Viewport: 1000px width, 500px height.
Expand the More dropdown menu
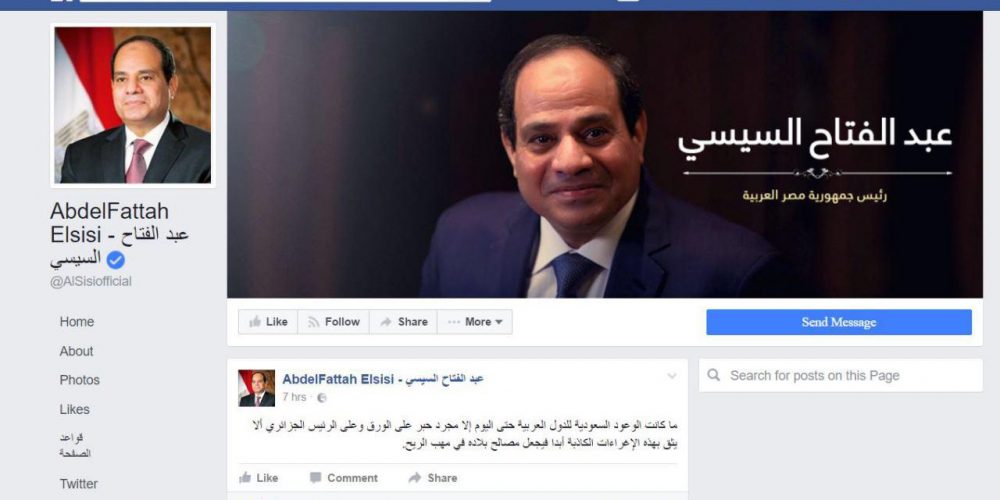click(x=474, y=322)
